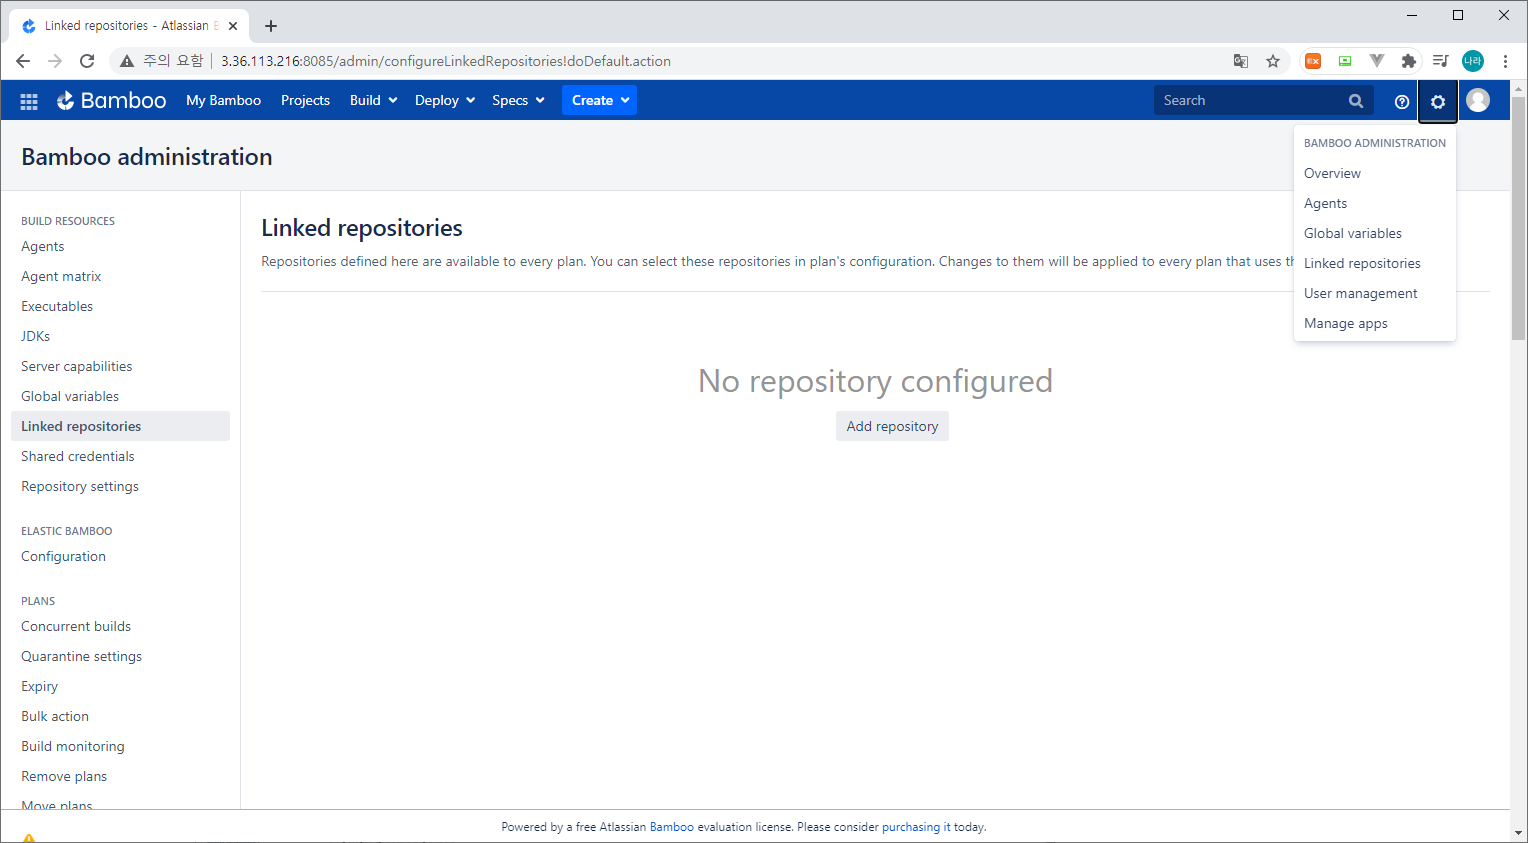Screen dimensions: 1528x843
Task: Click the green extension icon
Action: point(1345,61)
